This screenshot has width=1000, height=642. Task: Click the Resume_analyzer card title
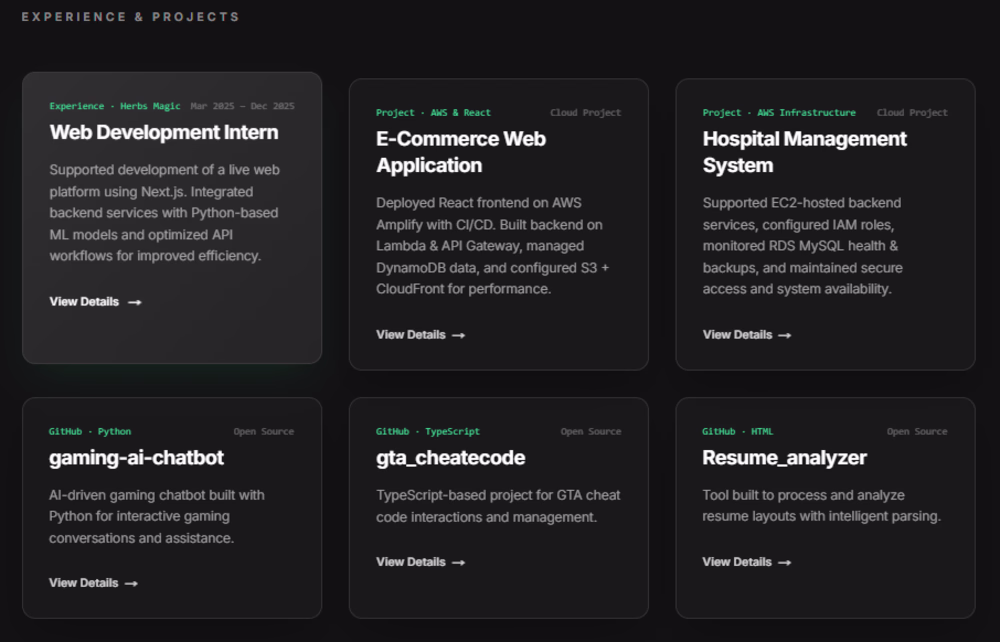(784, 458)
